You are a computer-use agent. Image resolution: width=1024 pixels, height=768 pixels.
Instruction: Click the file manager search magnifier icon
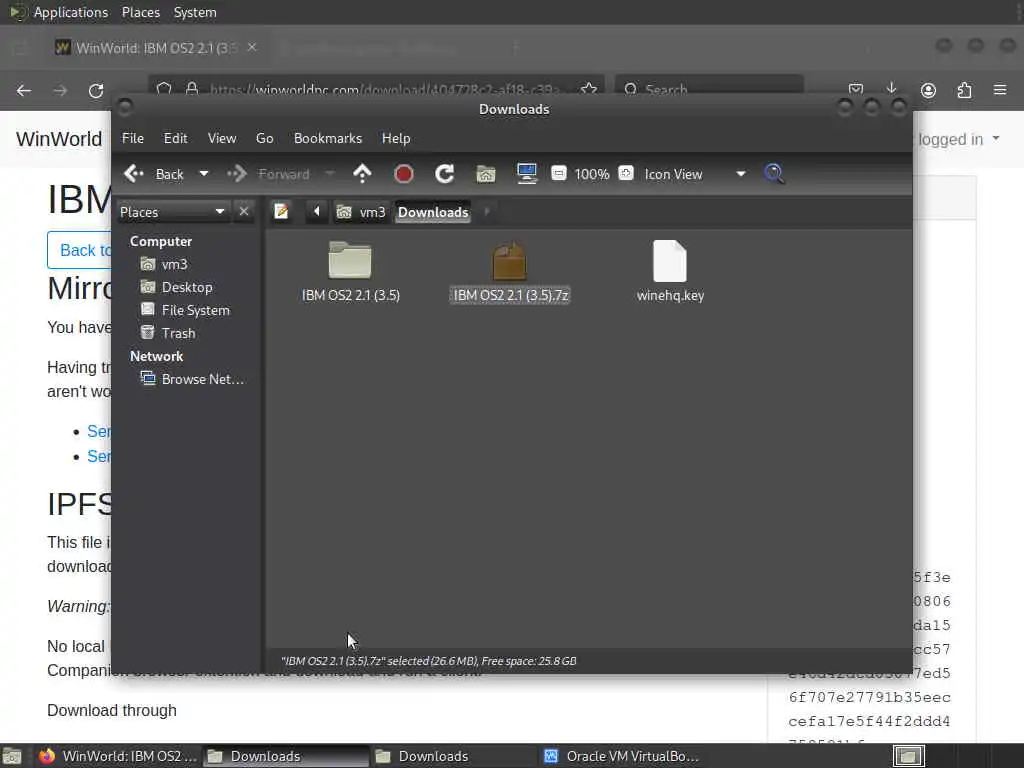(774, 174)
